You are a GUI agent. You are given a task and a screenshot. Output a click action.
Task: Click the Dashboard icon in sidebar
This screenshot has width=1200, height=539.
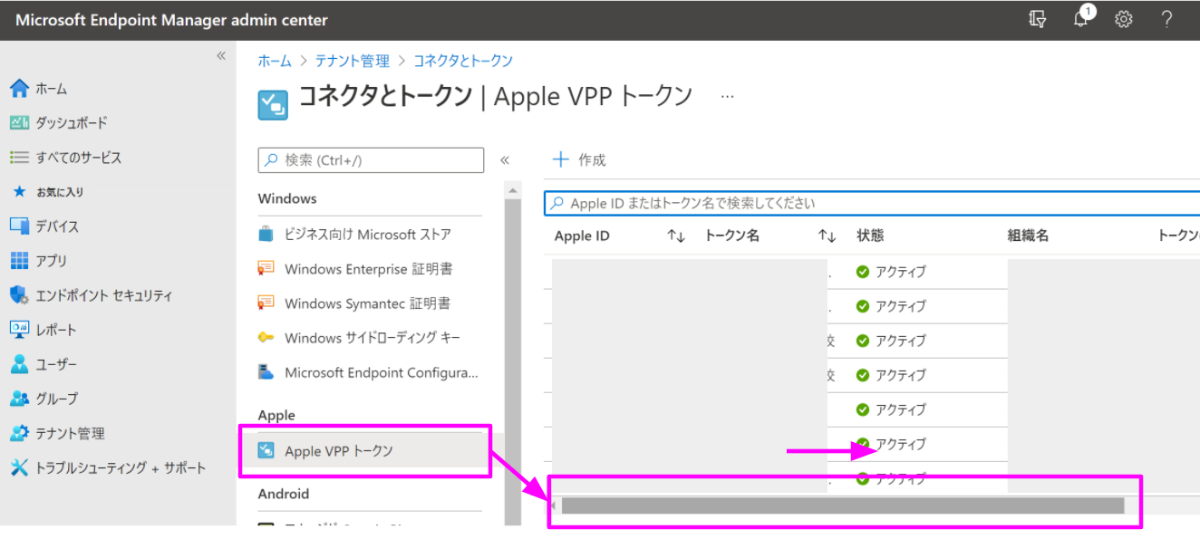[x=19, y=123]
